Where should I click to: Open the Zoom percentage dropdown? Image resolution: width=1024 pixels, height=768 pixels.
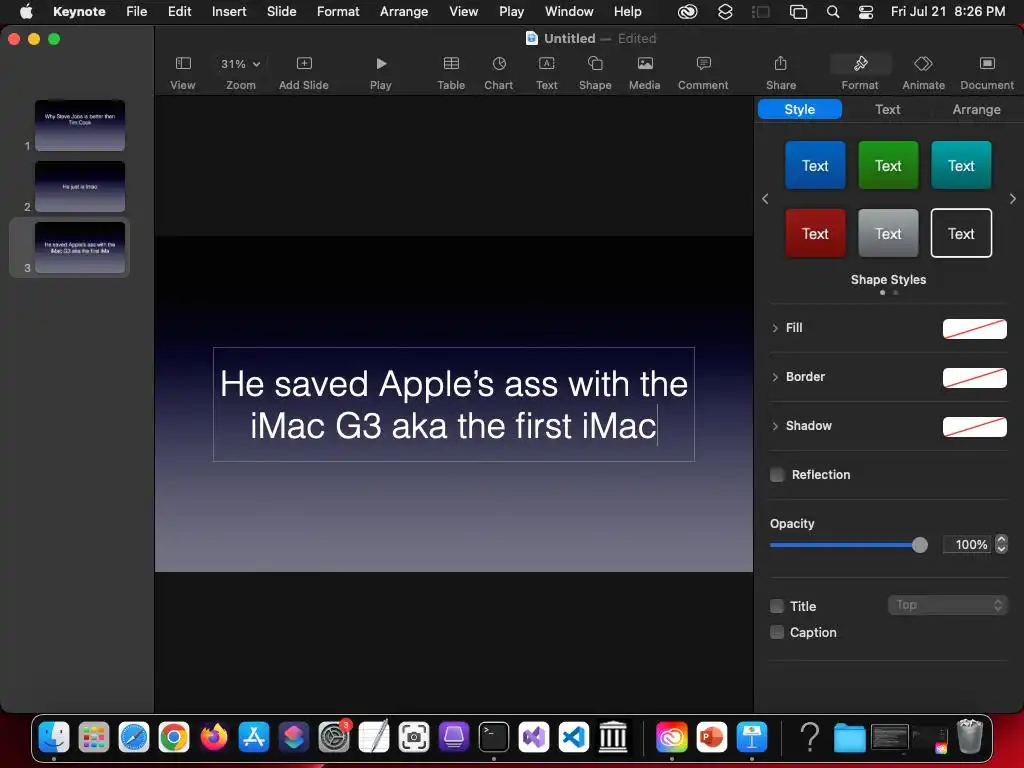pyautogui.click(x=240, y=64)
